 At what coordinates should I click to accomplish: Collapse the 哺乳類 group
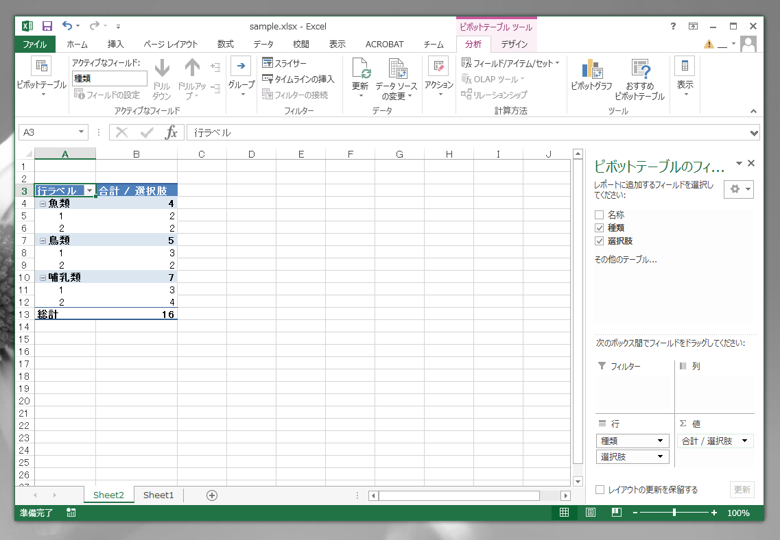coord(43,277)
